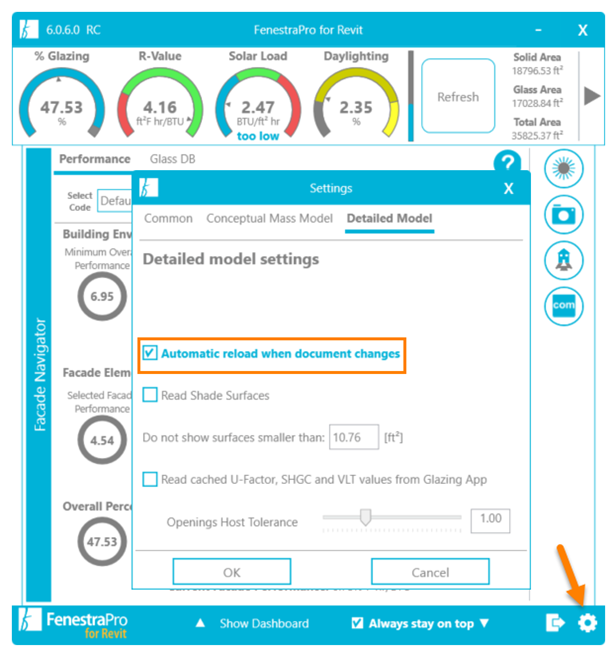
Task: Click the 6.95 envelope performance ring
Action: 102,296
